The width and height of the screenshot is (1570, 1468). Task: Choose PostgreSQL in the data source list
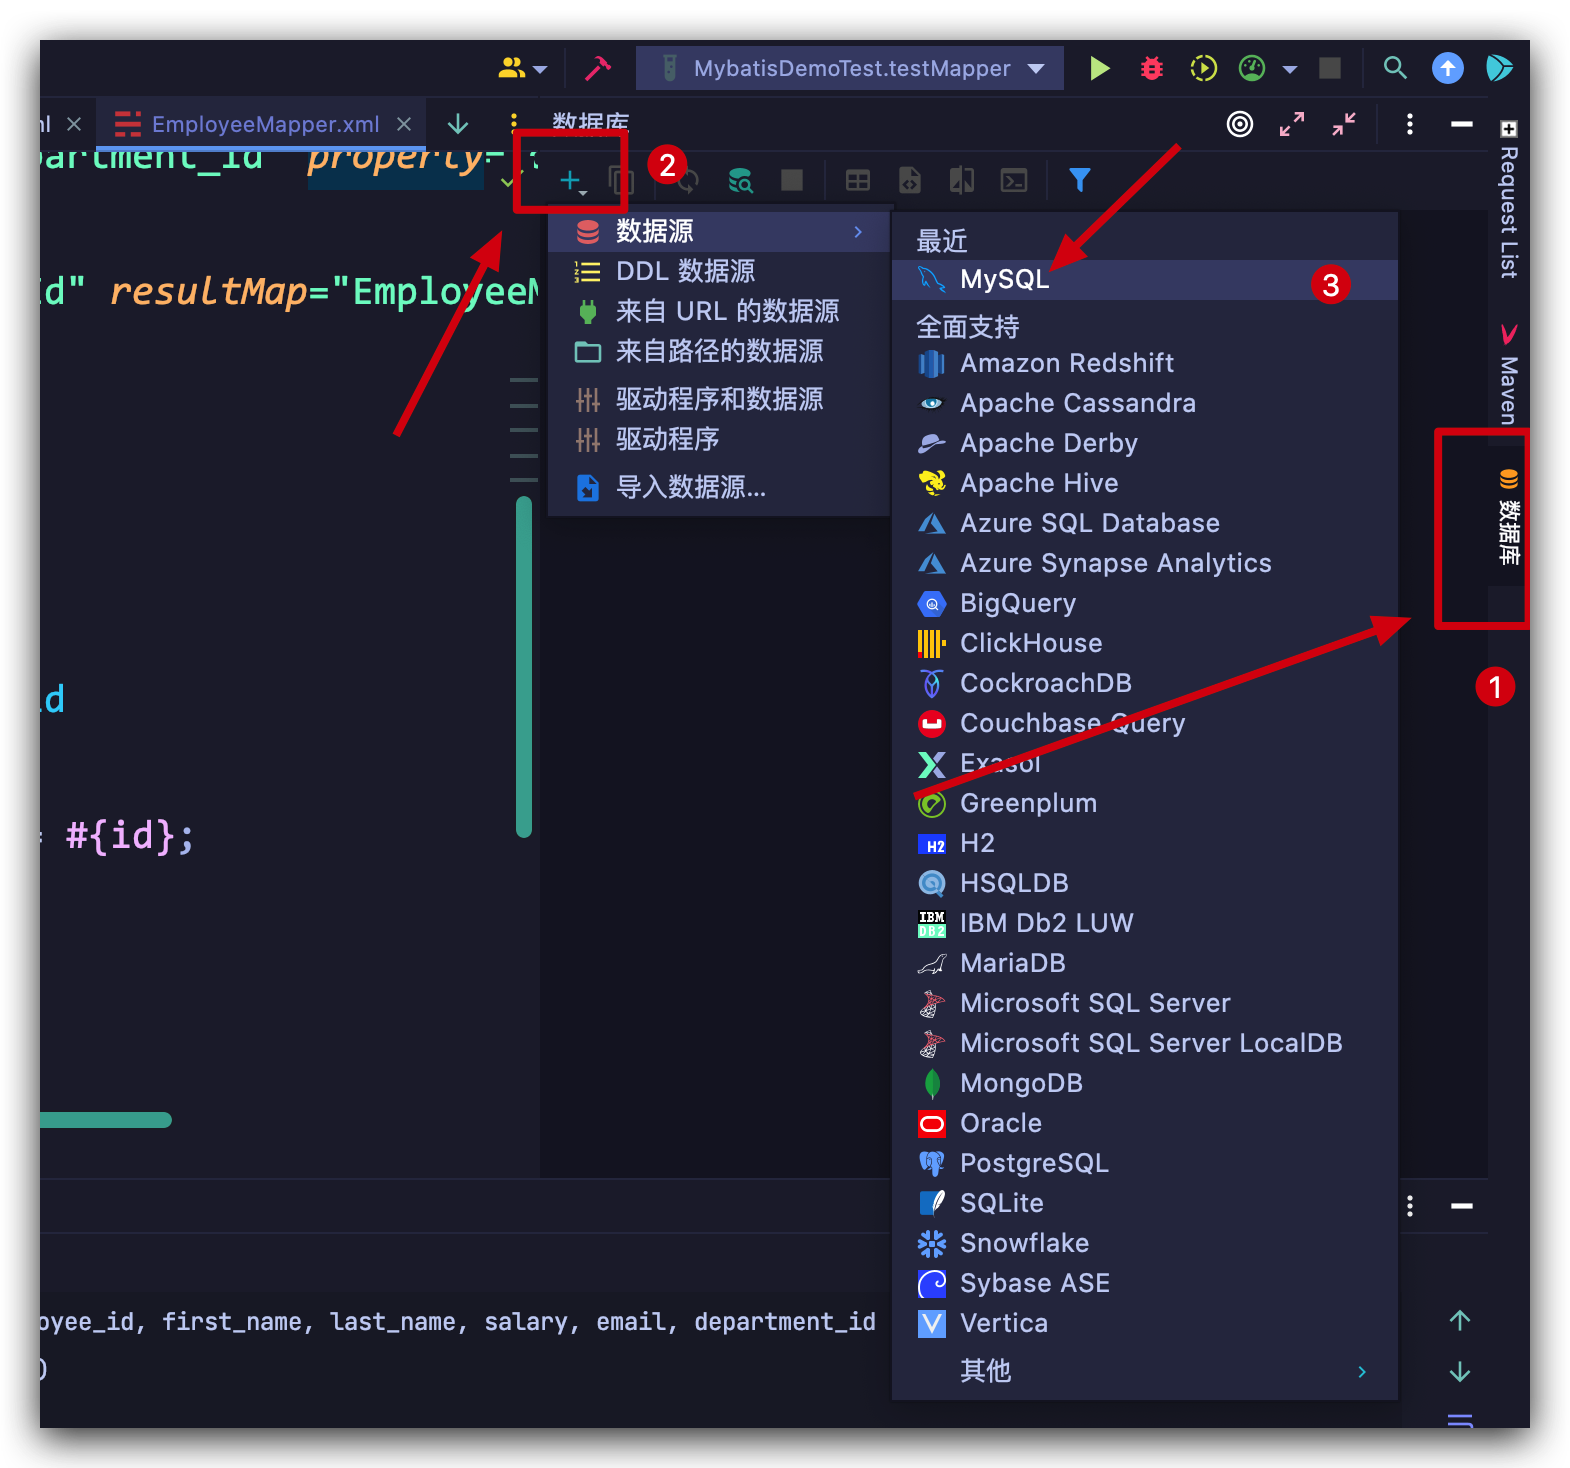(x=1034, y=1163)
